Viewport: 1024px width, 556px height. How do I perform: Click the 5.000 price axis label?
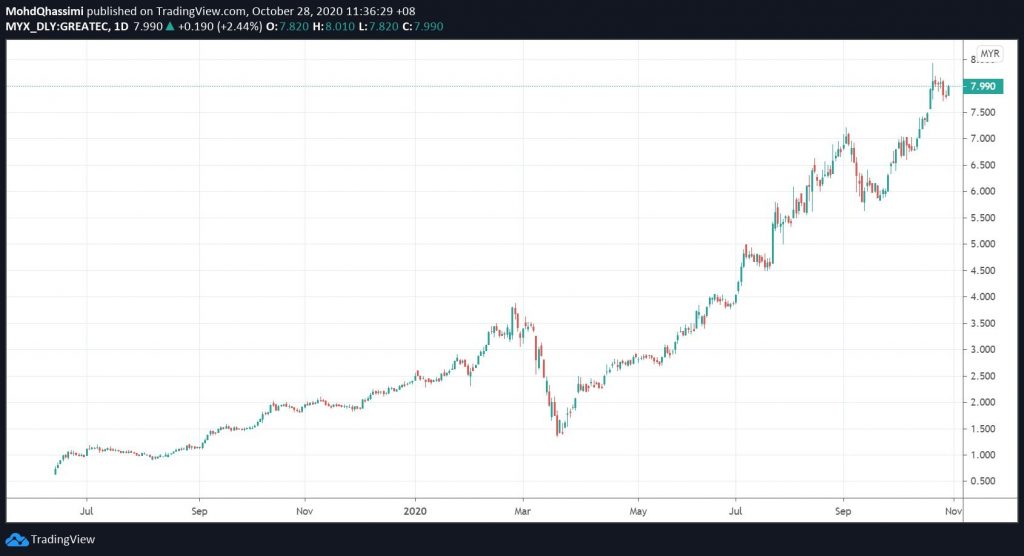point(983,244)
